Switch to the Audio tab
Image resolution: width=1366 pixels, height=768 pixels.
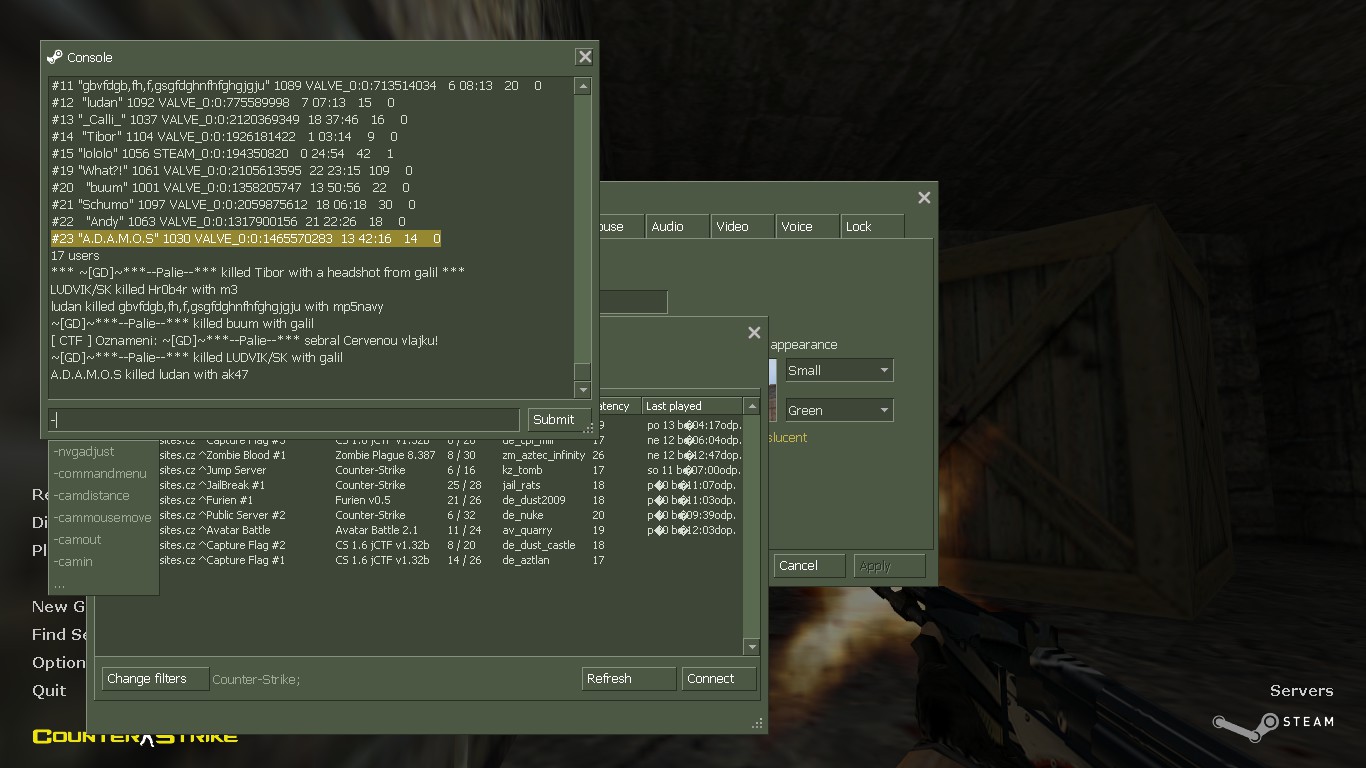[668, 227]
